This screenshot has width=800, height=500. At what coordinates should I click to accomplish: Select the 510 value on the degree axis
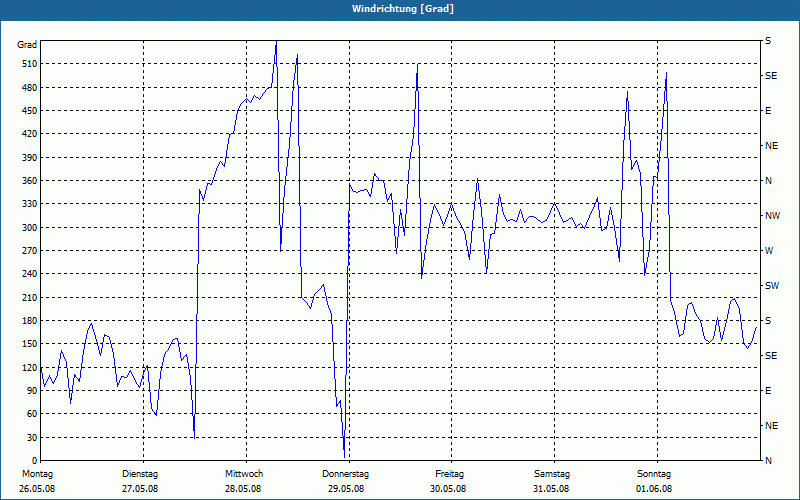(30, 64)
